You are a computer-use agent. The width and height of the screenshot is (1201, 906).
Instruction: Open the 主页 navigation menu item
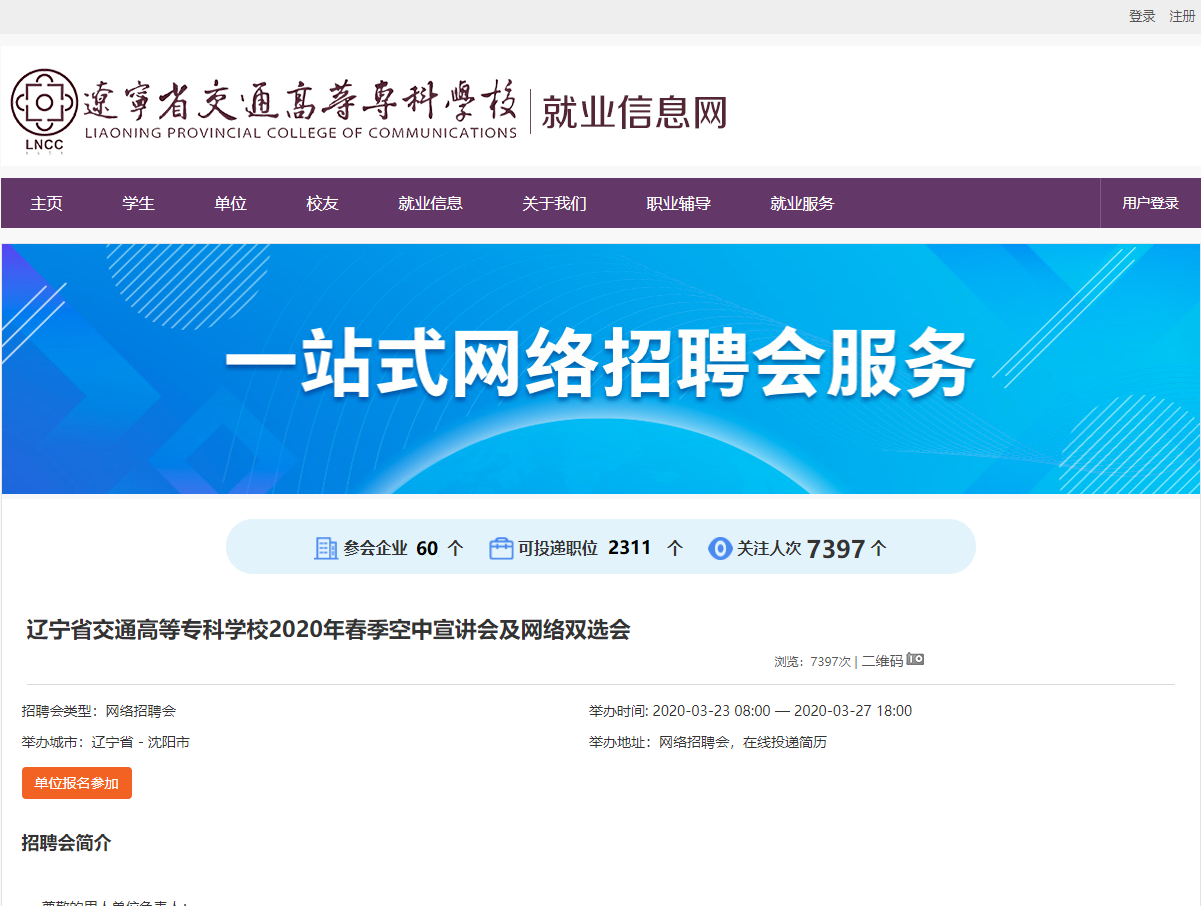46,203
